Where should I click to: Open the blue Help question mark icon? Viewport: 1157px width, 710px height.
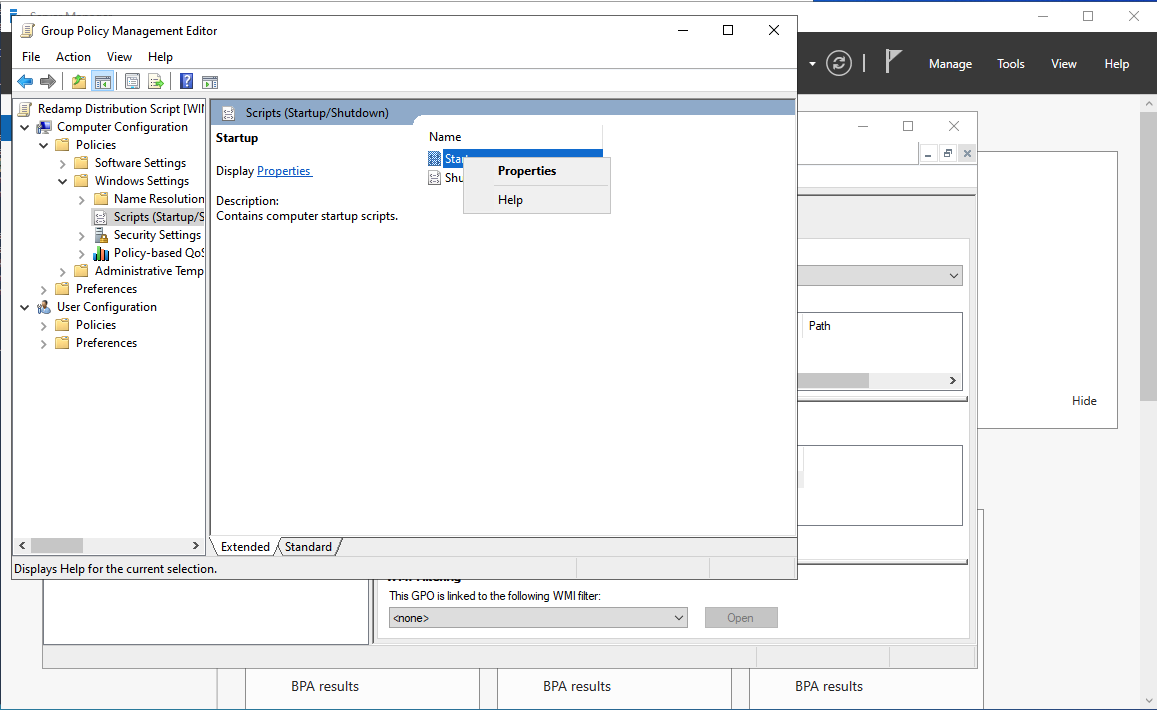click(x=186, y=82)
